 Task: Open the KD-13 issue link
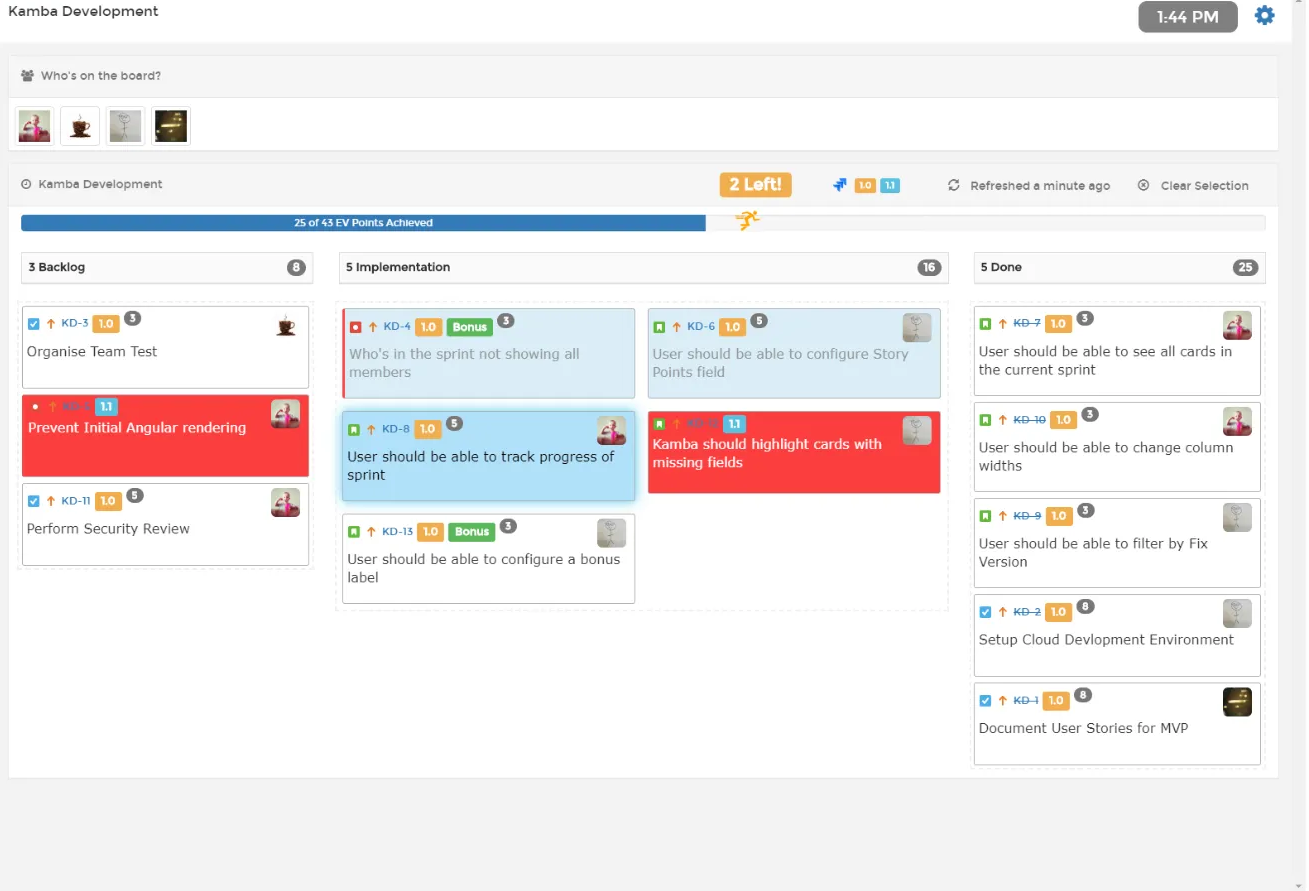tap(397, 532)
